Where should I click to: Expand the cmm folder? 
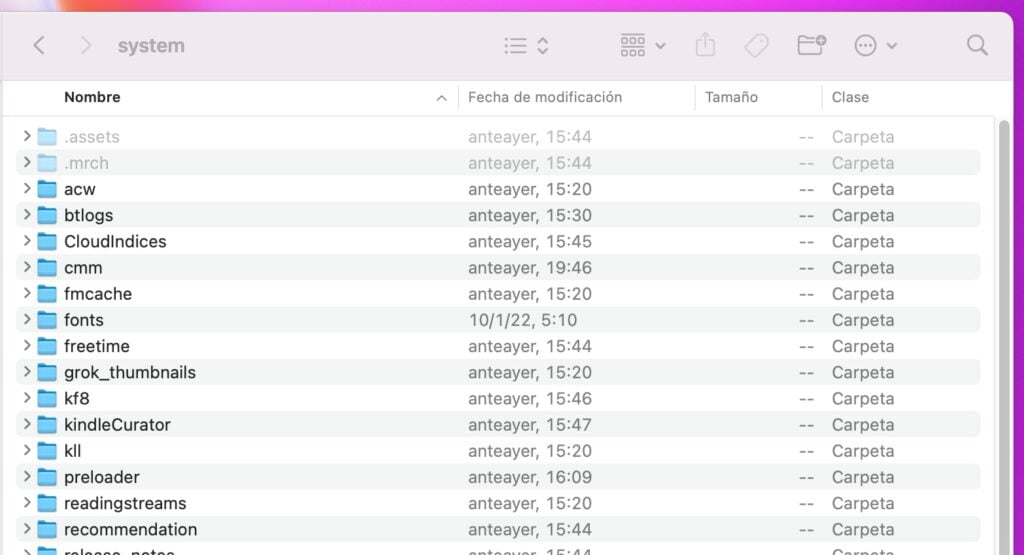coord(27,266)
